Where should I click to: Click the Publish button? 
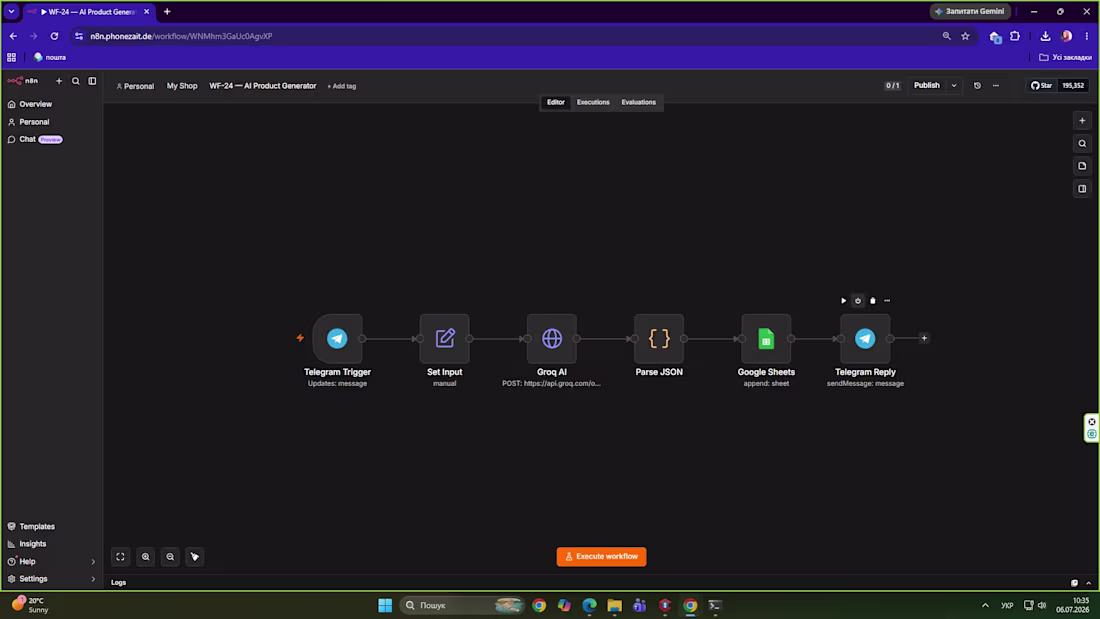coord(927,86)
